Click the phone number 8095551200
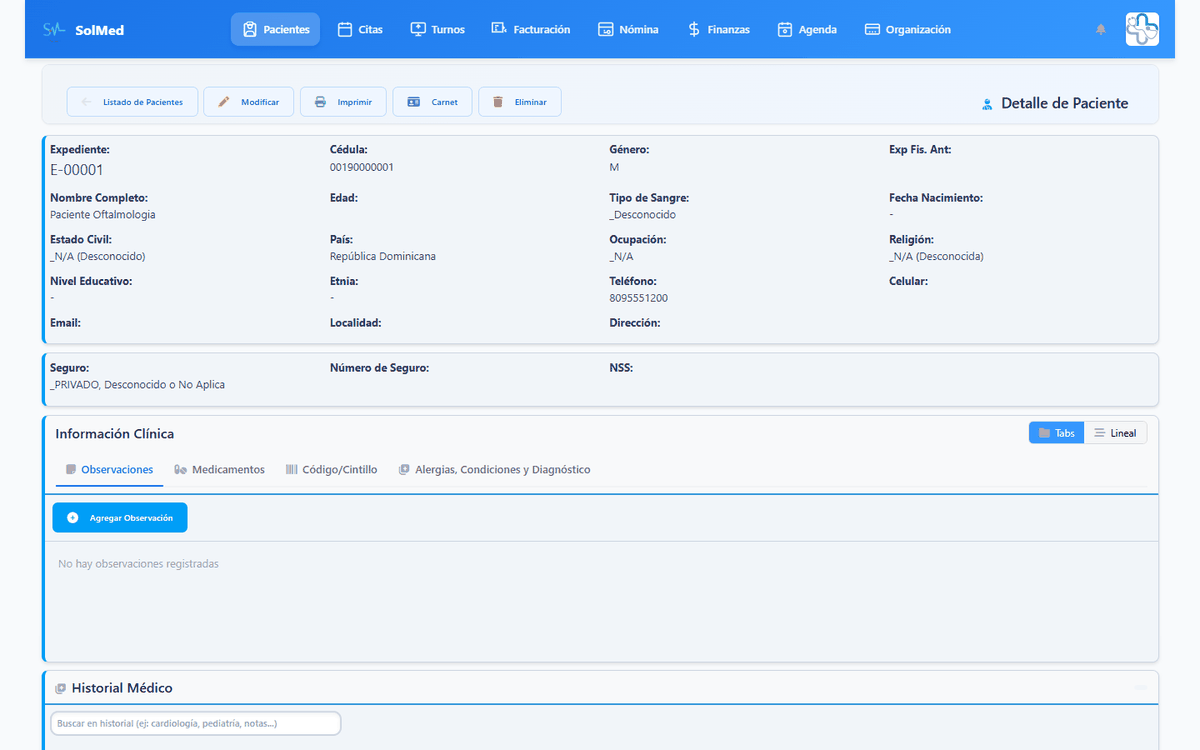 639,298
